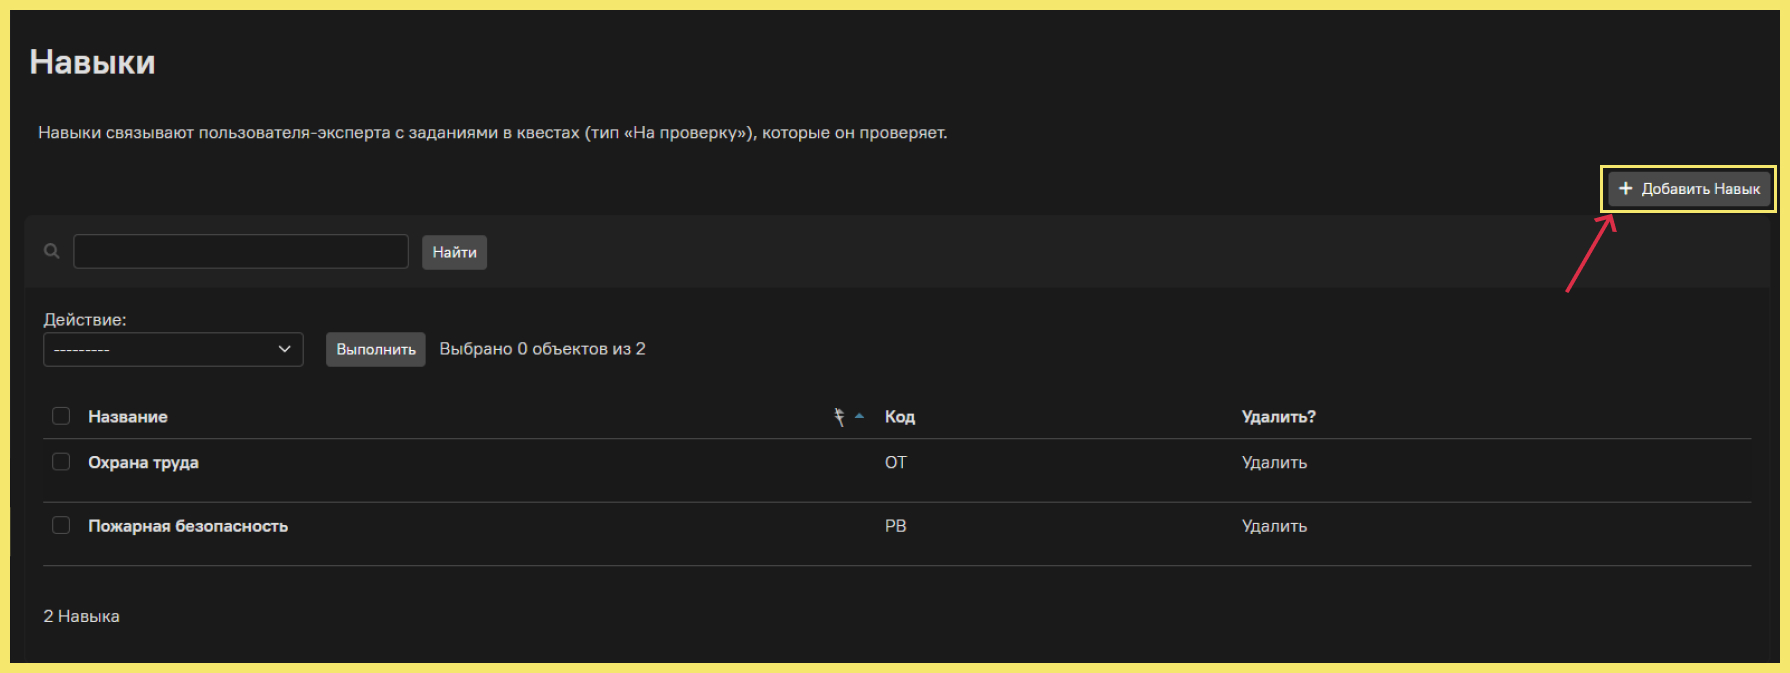Click the Удалить? column header
The height and width of the screenshot is (673, 1790).
coord(1278,417)
